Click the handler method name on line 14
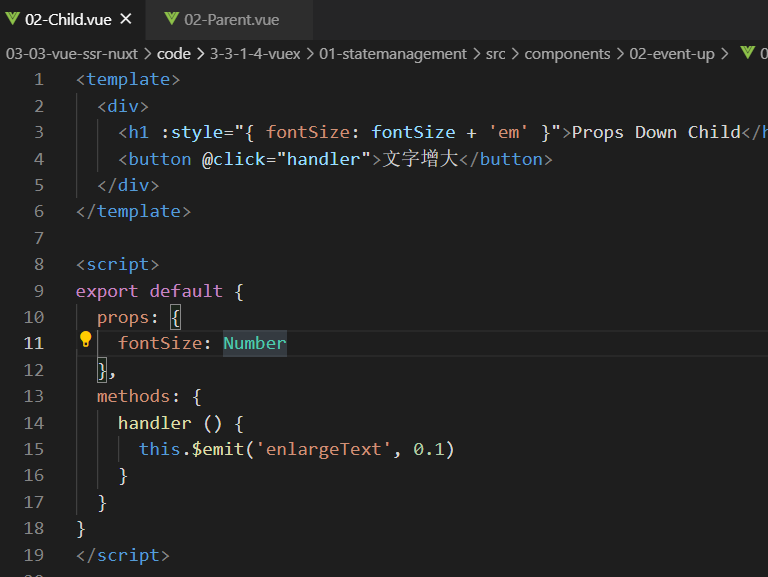 [154, 423]
